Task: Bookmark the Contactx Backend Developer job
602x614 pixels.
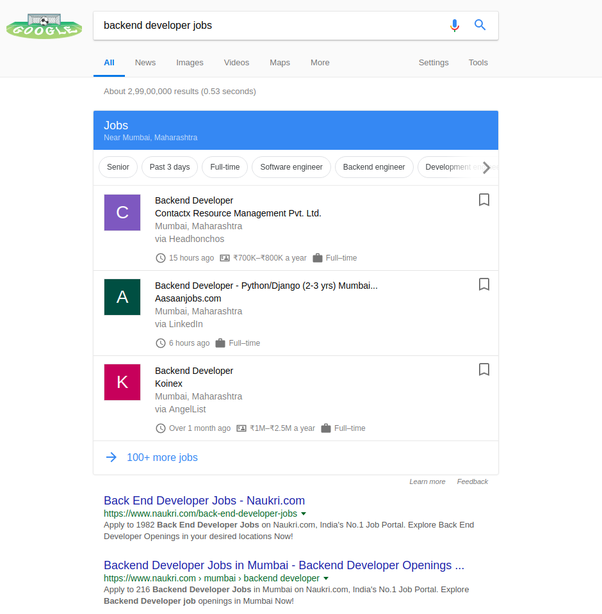Action: [x=484, y=200]
